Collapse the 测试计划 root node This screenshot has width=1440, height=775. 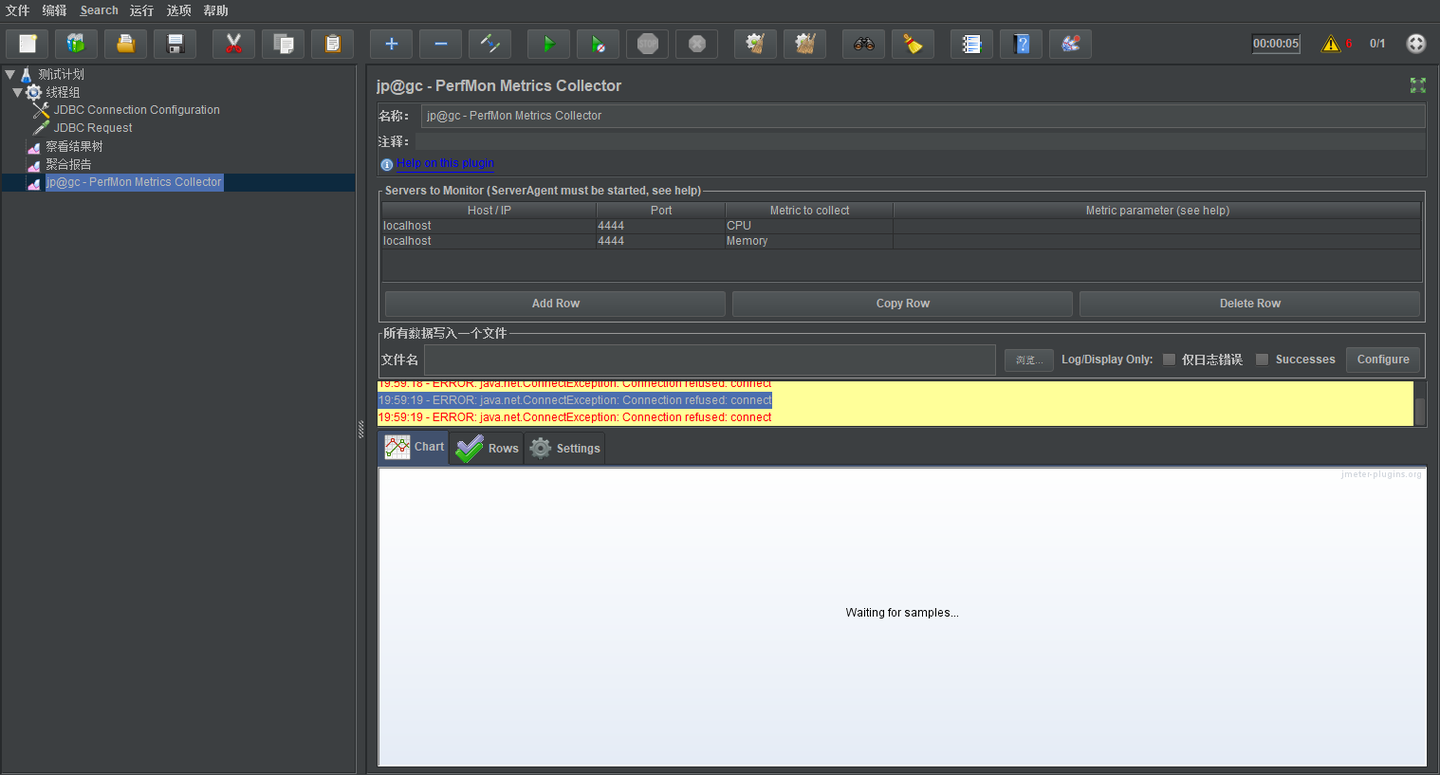(8, 73)
